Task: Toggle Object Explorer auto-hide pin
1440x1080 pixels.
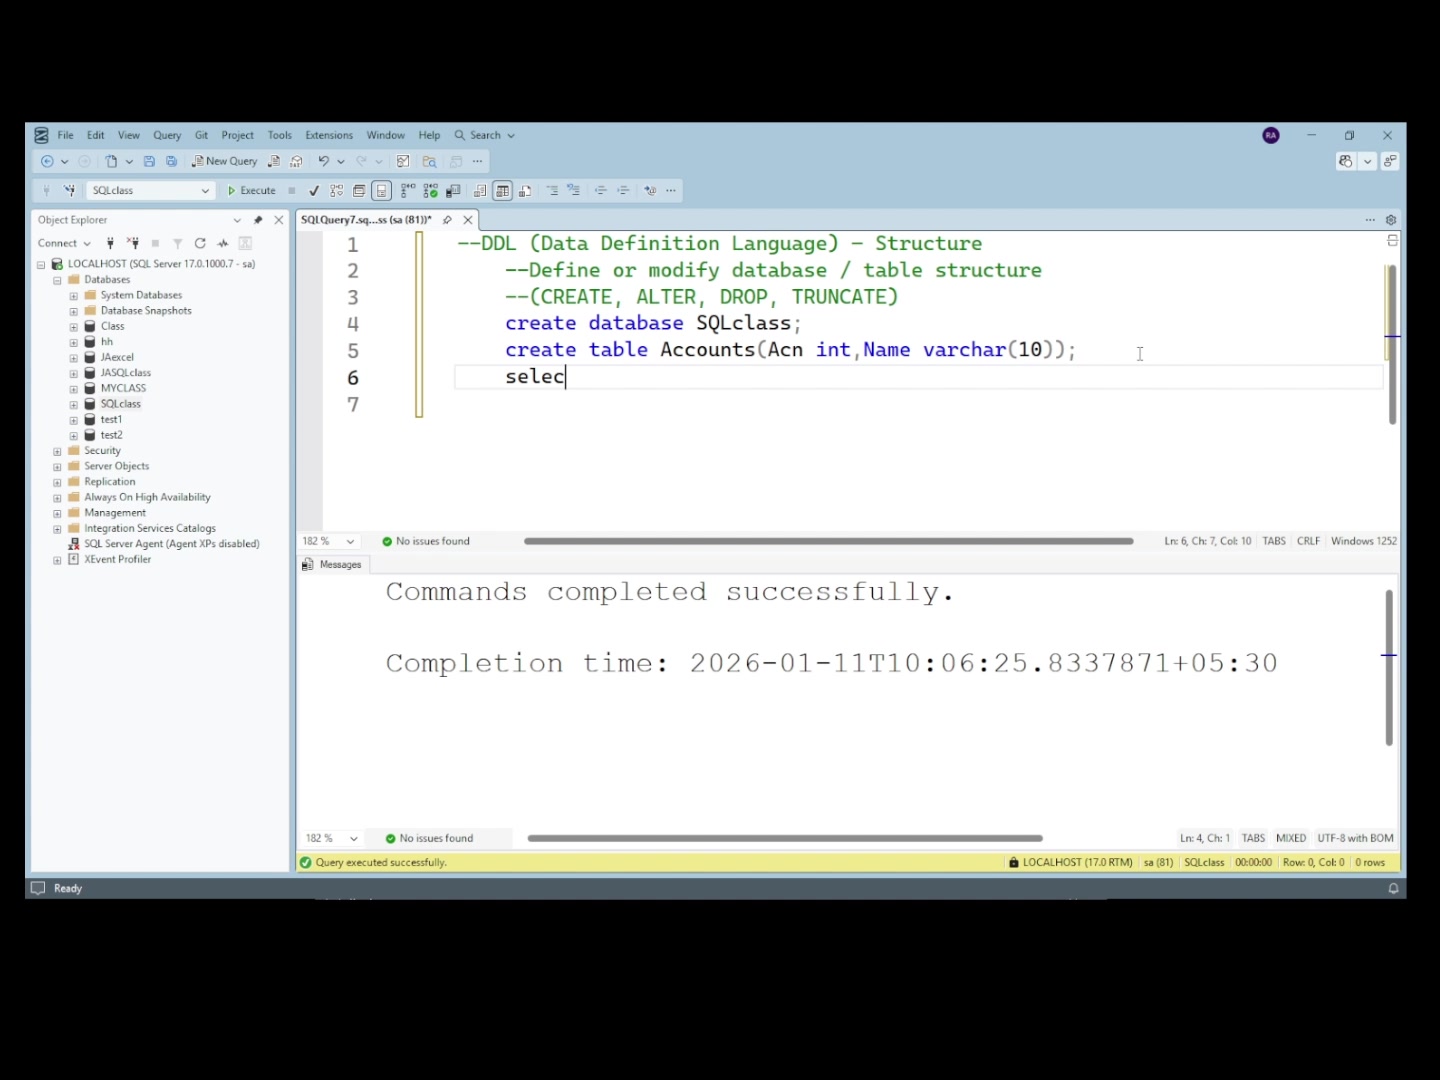Action: [x=258, y=220]
